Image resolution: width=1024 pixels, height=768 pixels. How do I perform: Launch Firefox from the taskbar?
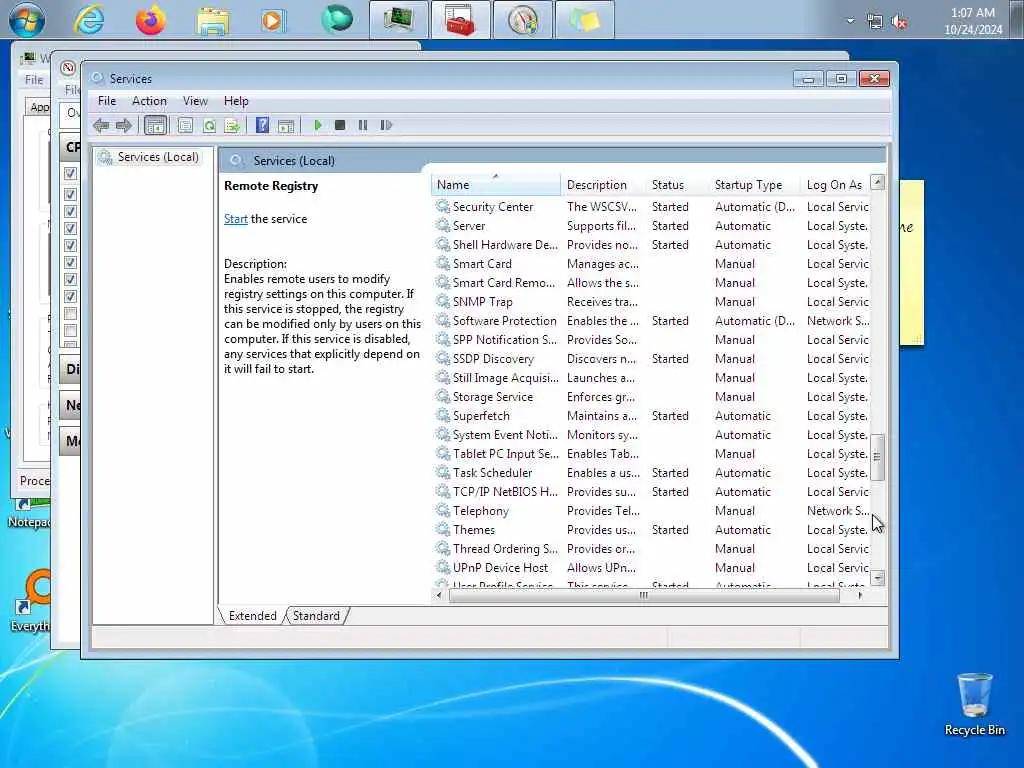click(x=150, y=20)
